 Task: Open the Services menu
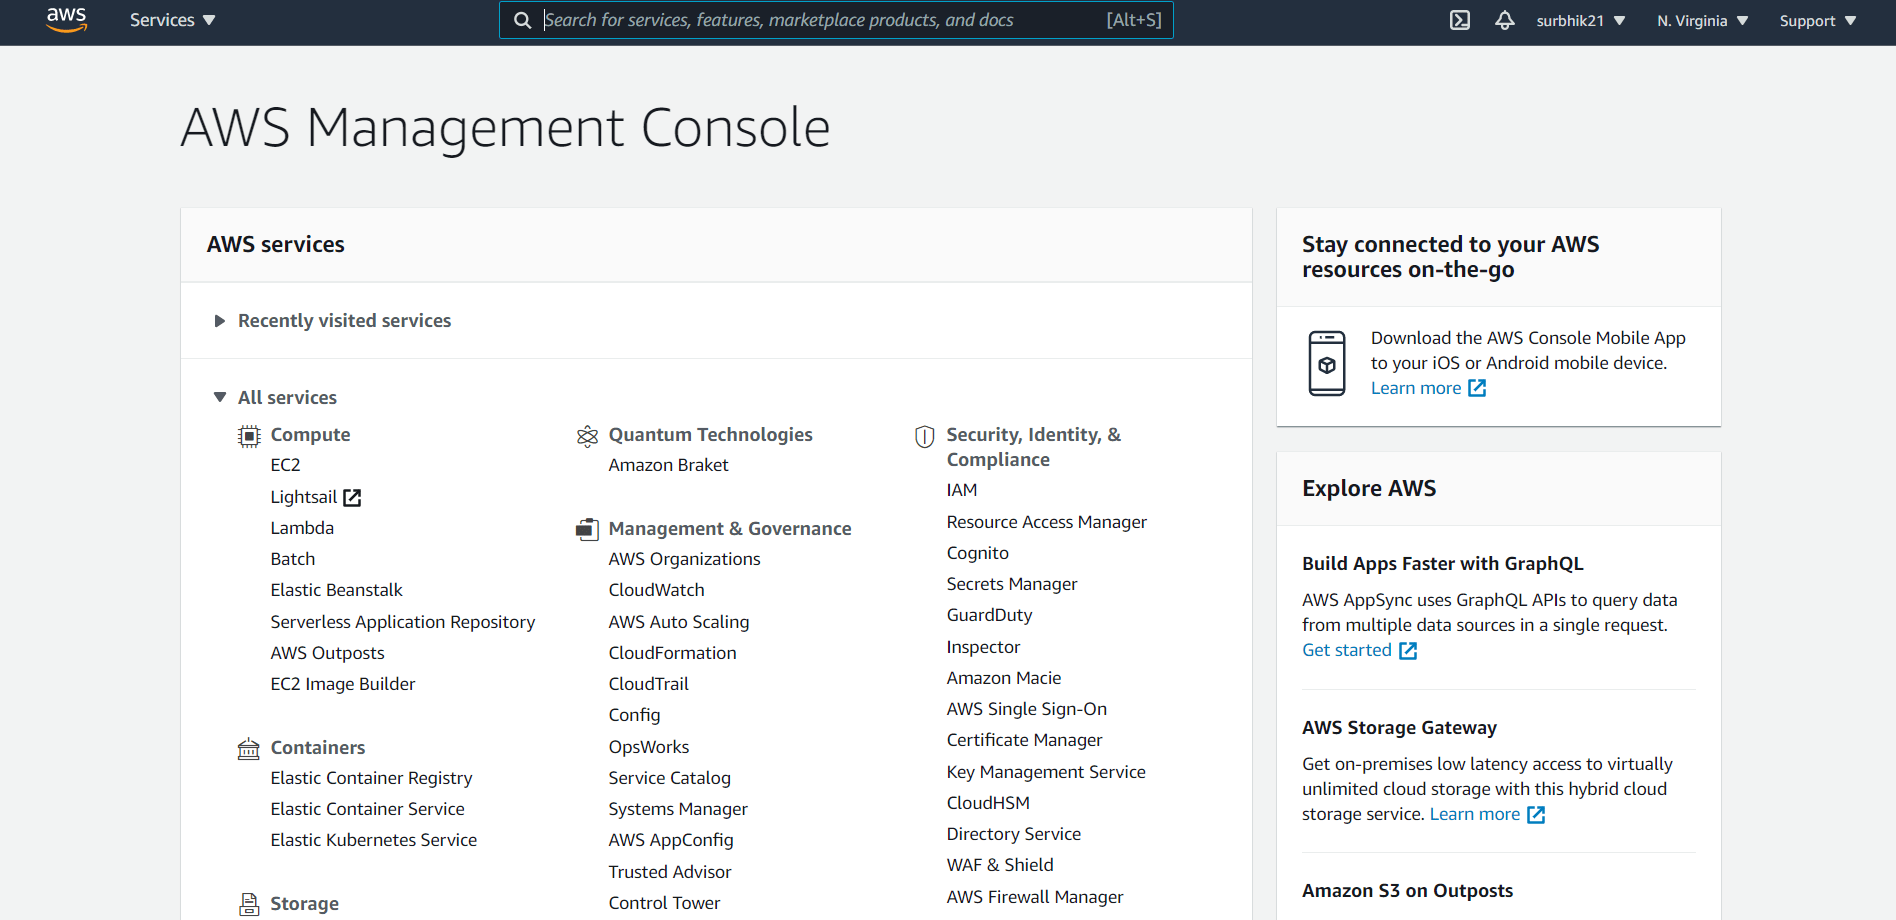[x=170, y=19]
